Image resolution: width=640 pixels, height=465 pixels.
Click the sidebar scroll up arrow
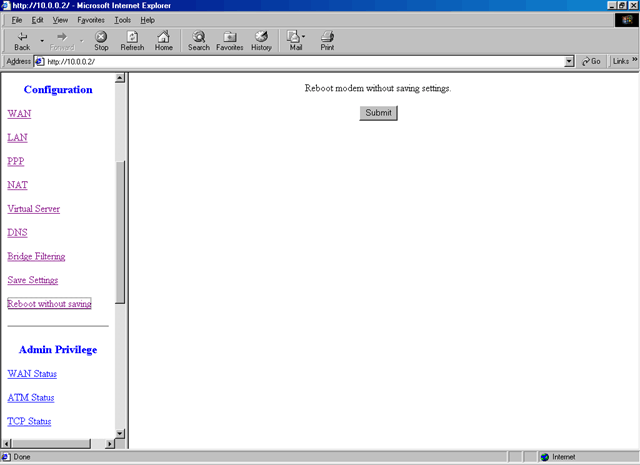pyautogui.click(x=120, y=78)
